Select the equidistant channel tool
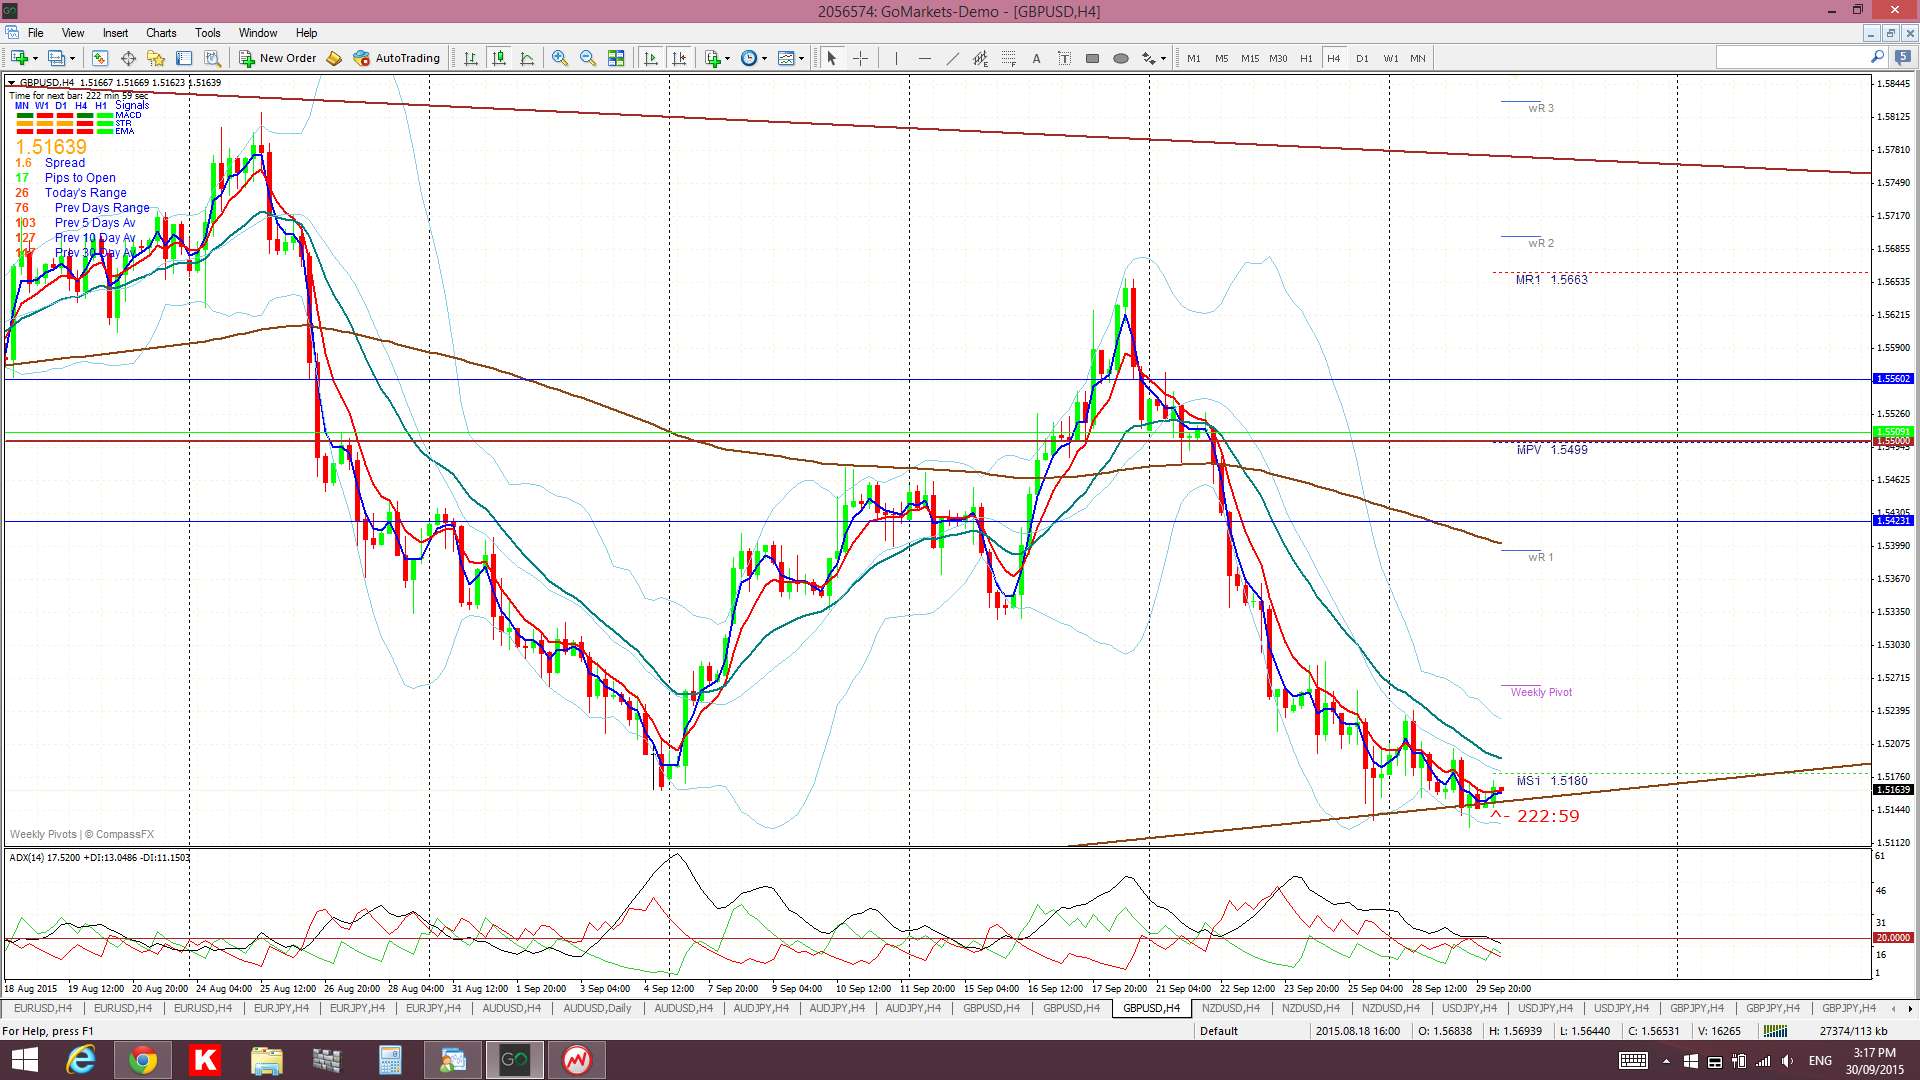 pyautogui.click(x=980, y=58)
